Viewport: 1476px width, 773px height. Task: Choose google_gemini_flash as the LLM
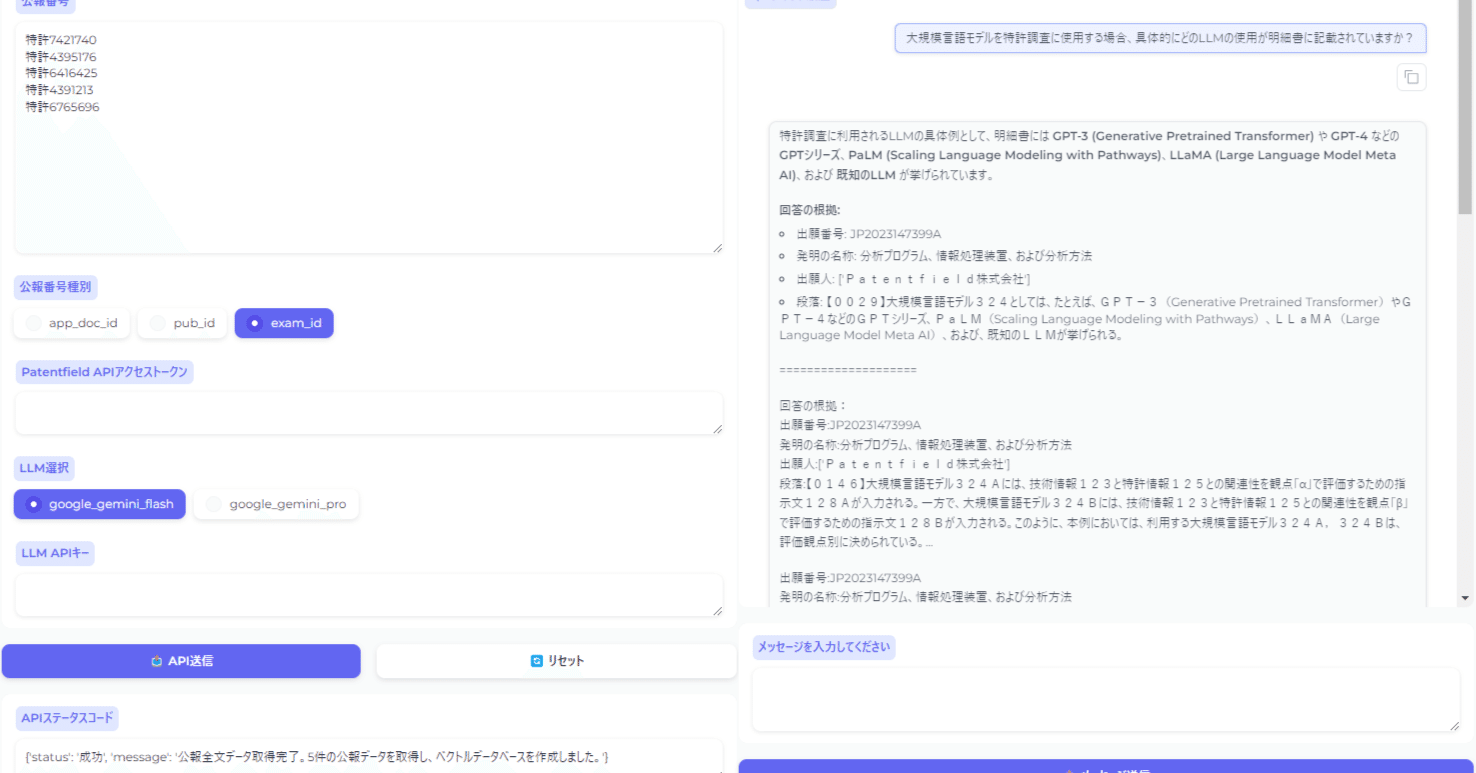click(x=99, y=504)
